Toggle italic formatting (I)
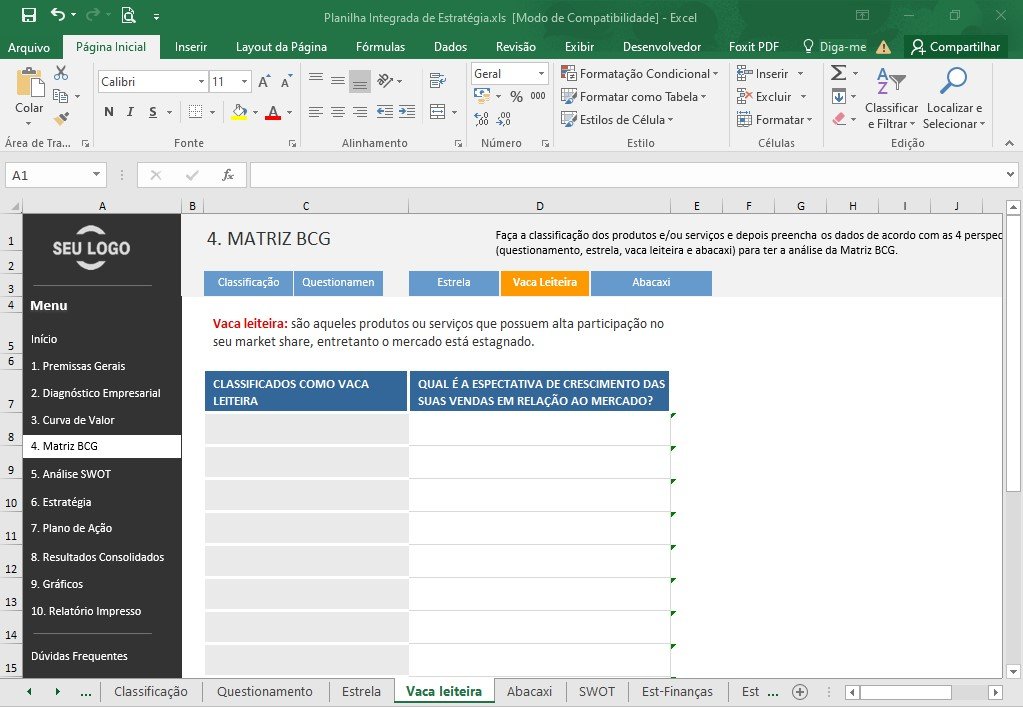Screen dimensions: 1023x707 coord(130,112)
